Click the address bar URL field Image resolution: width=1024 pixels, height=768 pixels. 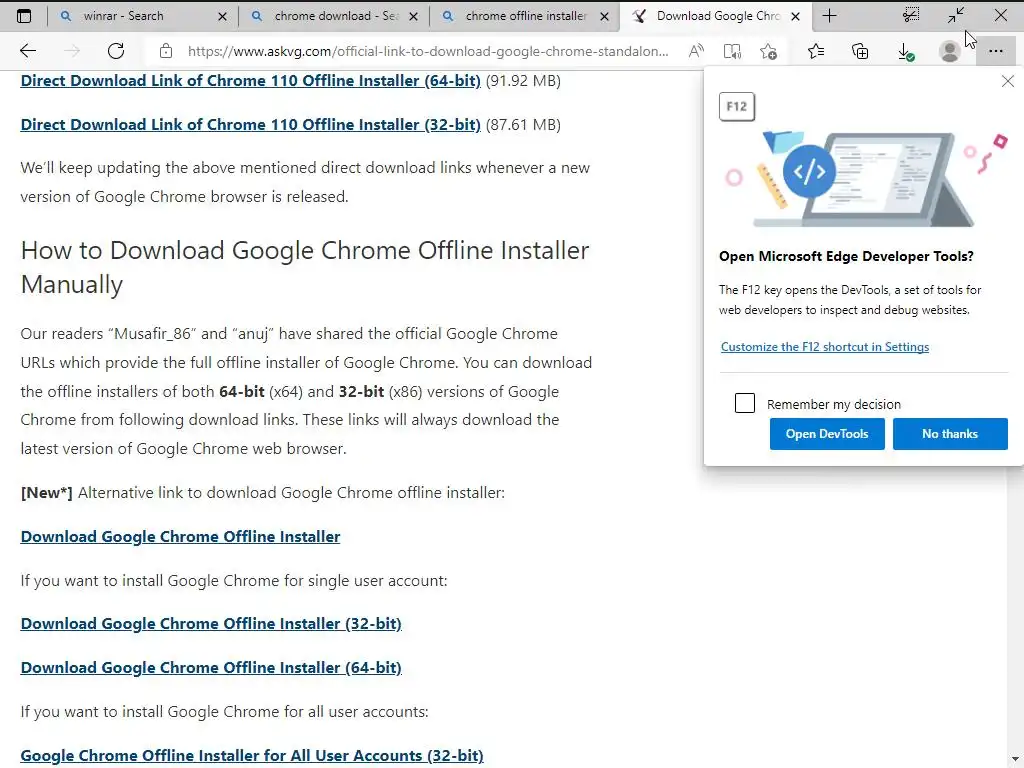click(428, 51)
